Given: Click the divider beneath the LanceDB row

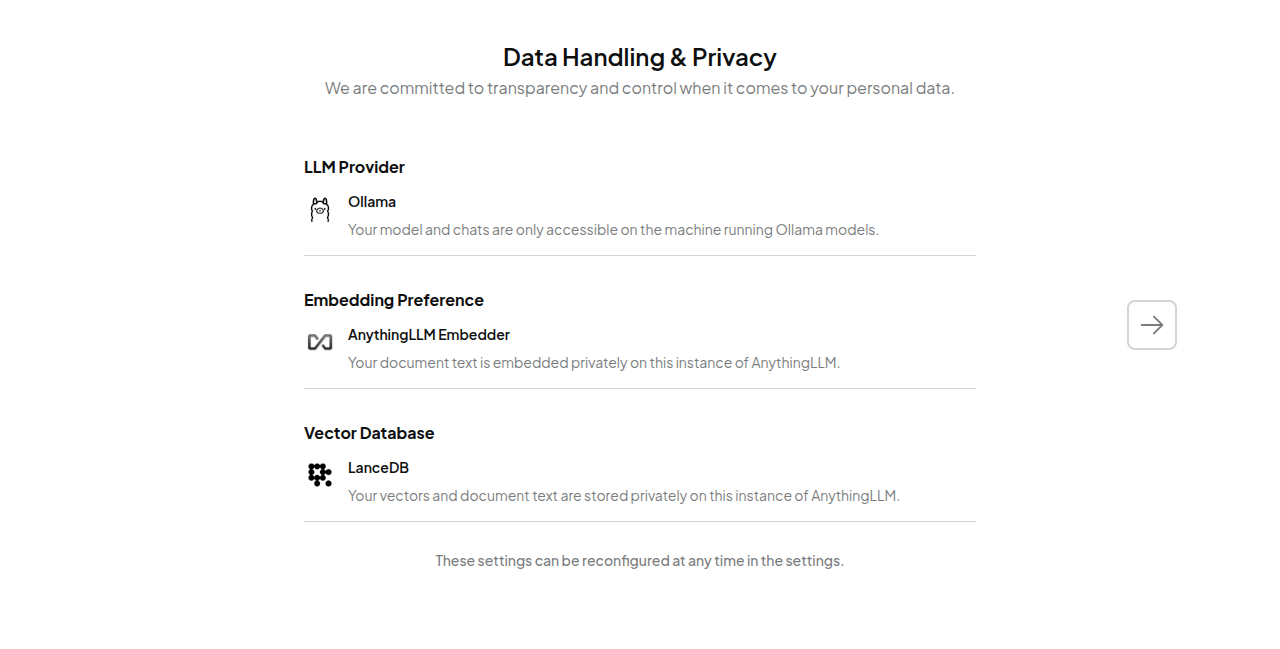Looking at the screenshot, I should pos(639,521).
